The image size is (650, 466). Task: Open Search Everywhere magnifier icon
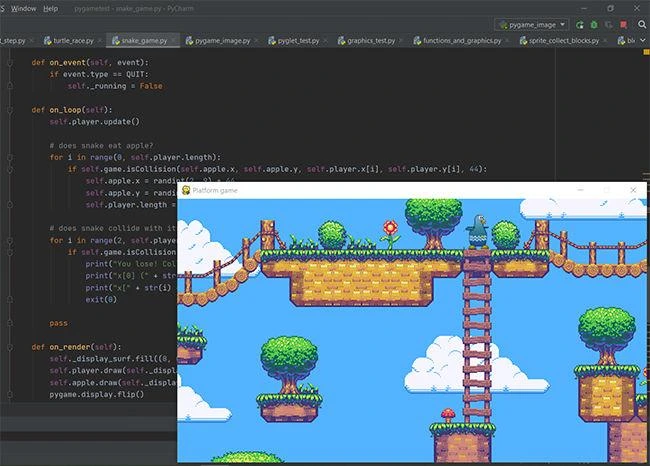[x=642, y=25]
